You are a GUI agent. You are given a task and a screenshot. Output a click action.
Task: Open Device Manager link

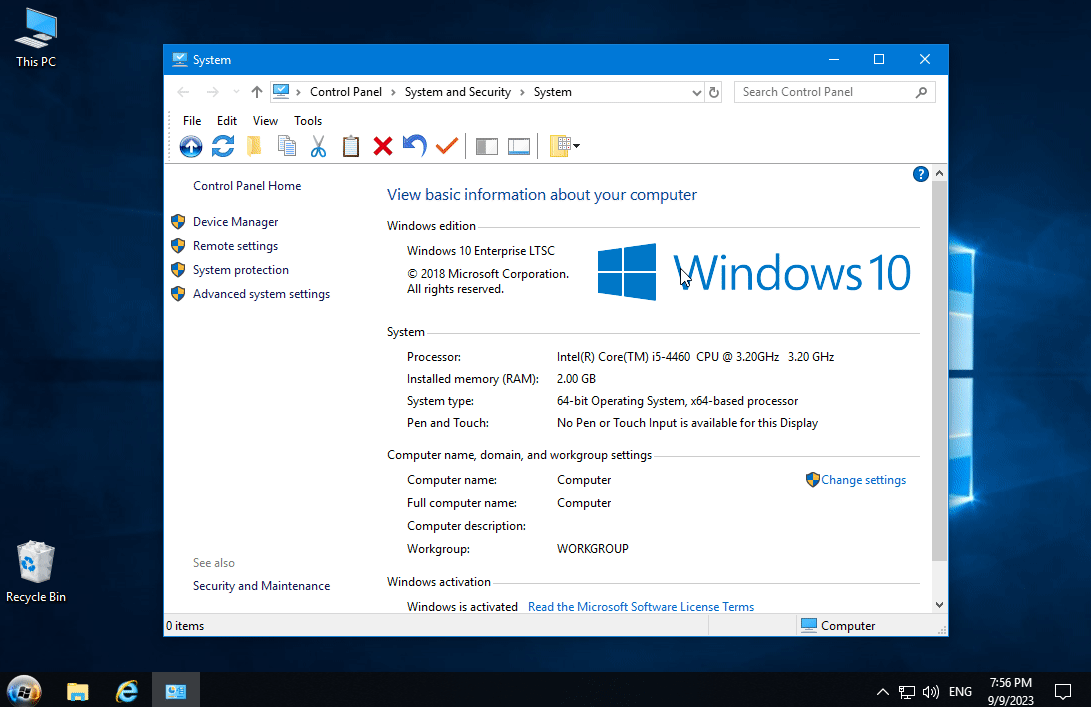[x=235, y=222]
